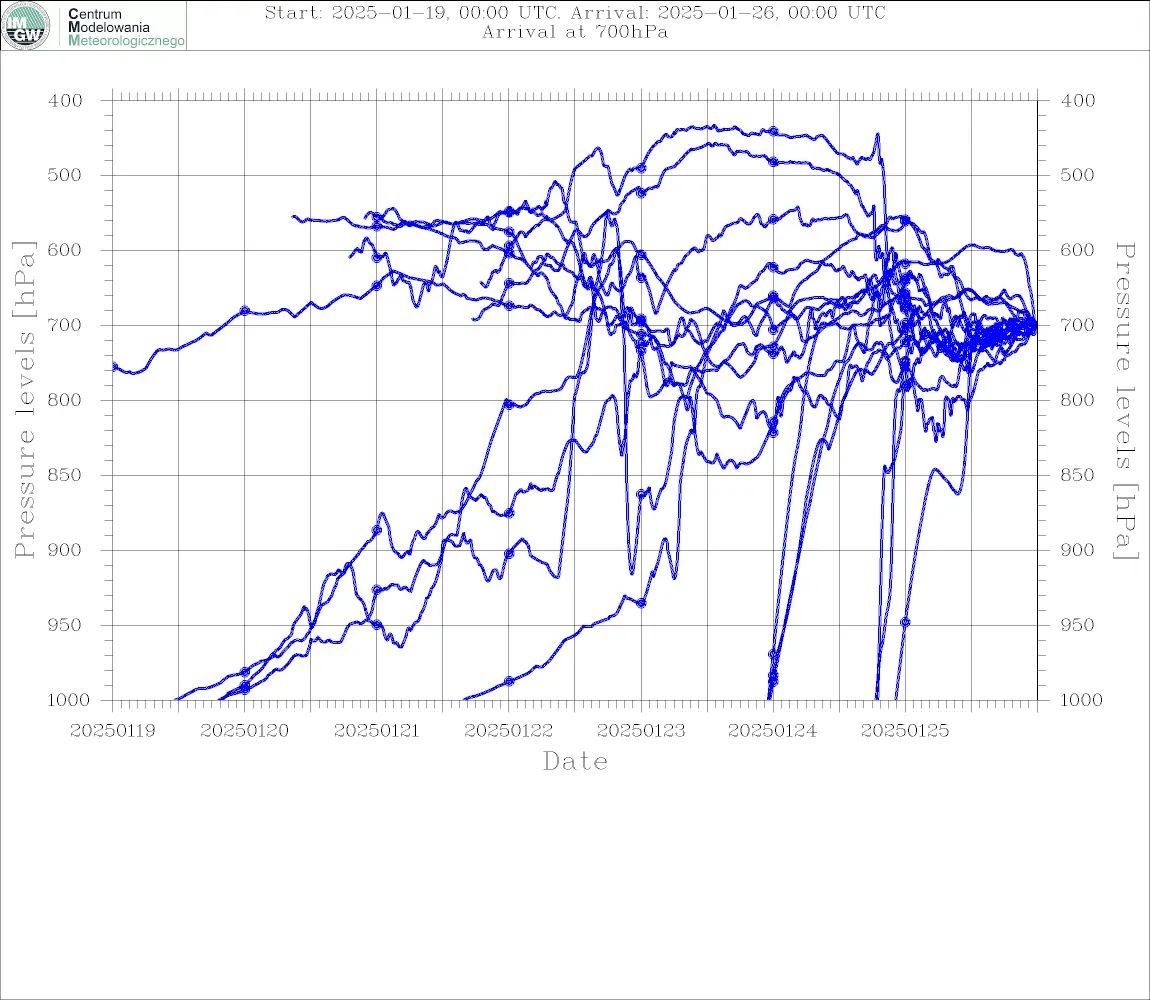Image resolution: width=1150 pixels, height=1000 pixels.
Task: Click the left axis 400 label
Action: [65, 101]
